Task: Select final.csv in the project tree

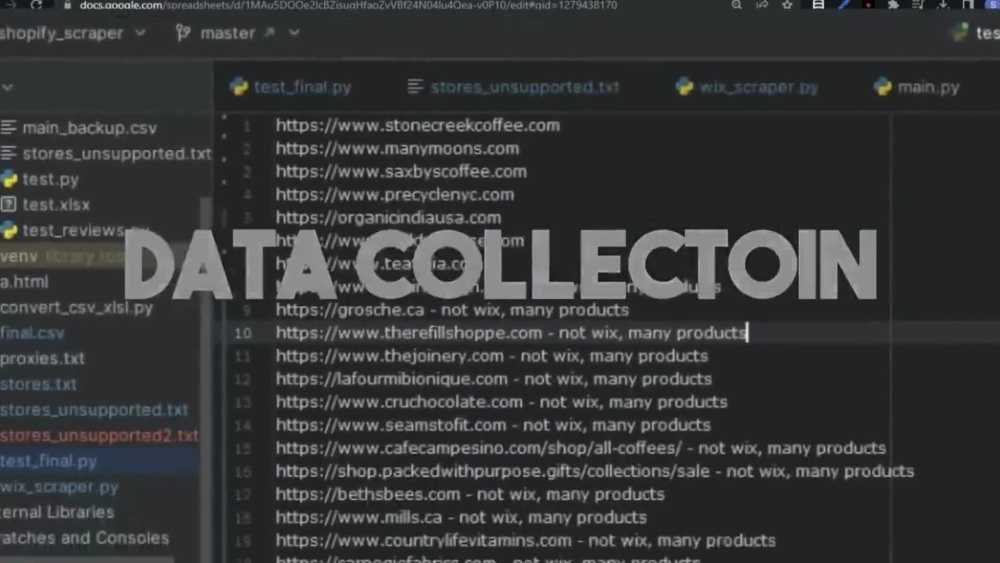Action: click(x=32, y=333)
